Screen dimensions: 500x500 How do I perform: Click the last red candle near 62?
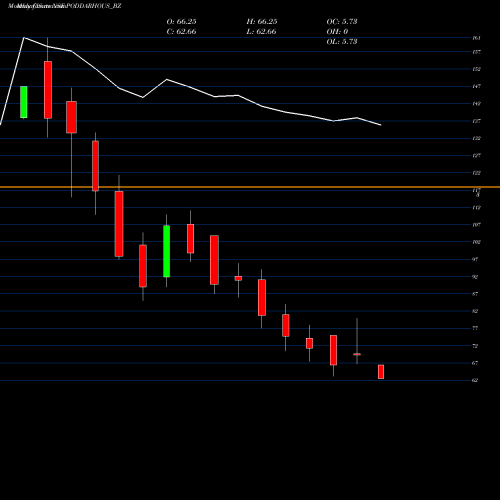coord(381,372)
